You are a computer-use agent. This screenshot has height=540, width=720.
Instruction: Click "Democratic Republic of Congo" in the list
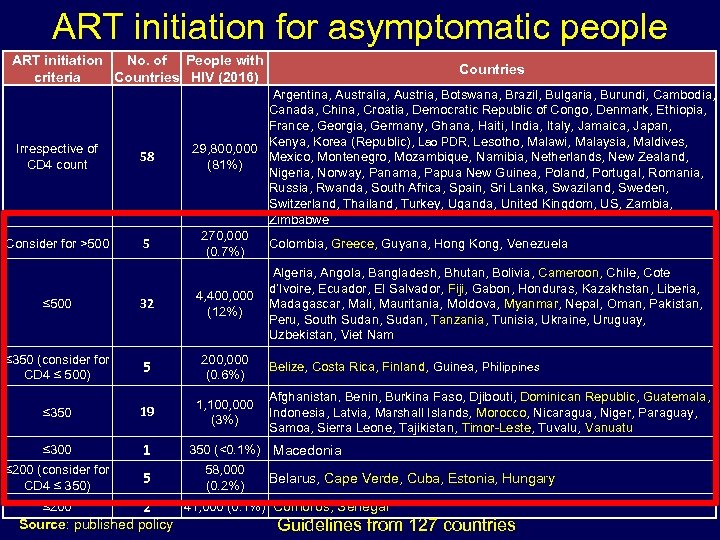(500, 110)
